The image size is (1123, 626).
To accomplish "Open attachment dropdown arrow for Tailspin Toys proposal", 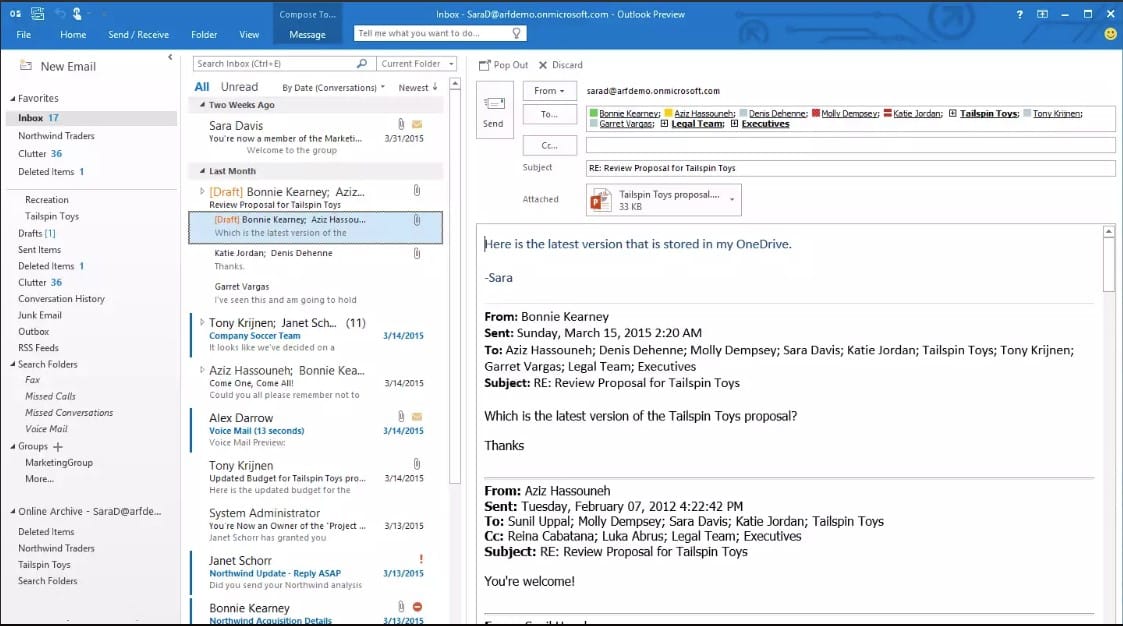I will (x=732, y=200).
